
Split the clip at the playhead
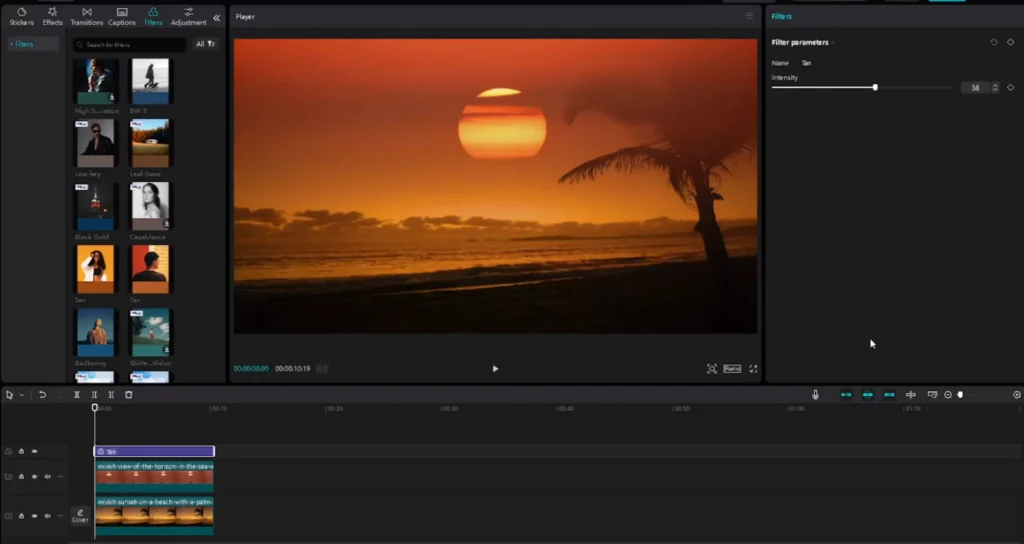tap(76, 395)
